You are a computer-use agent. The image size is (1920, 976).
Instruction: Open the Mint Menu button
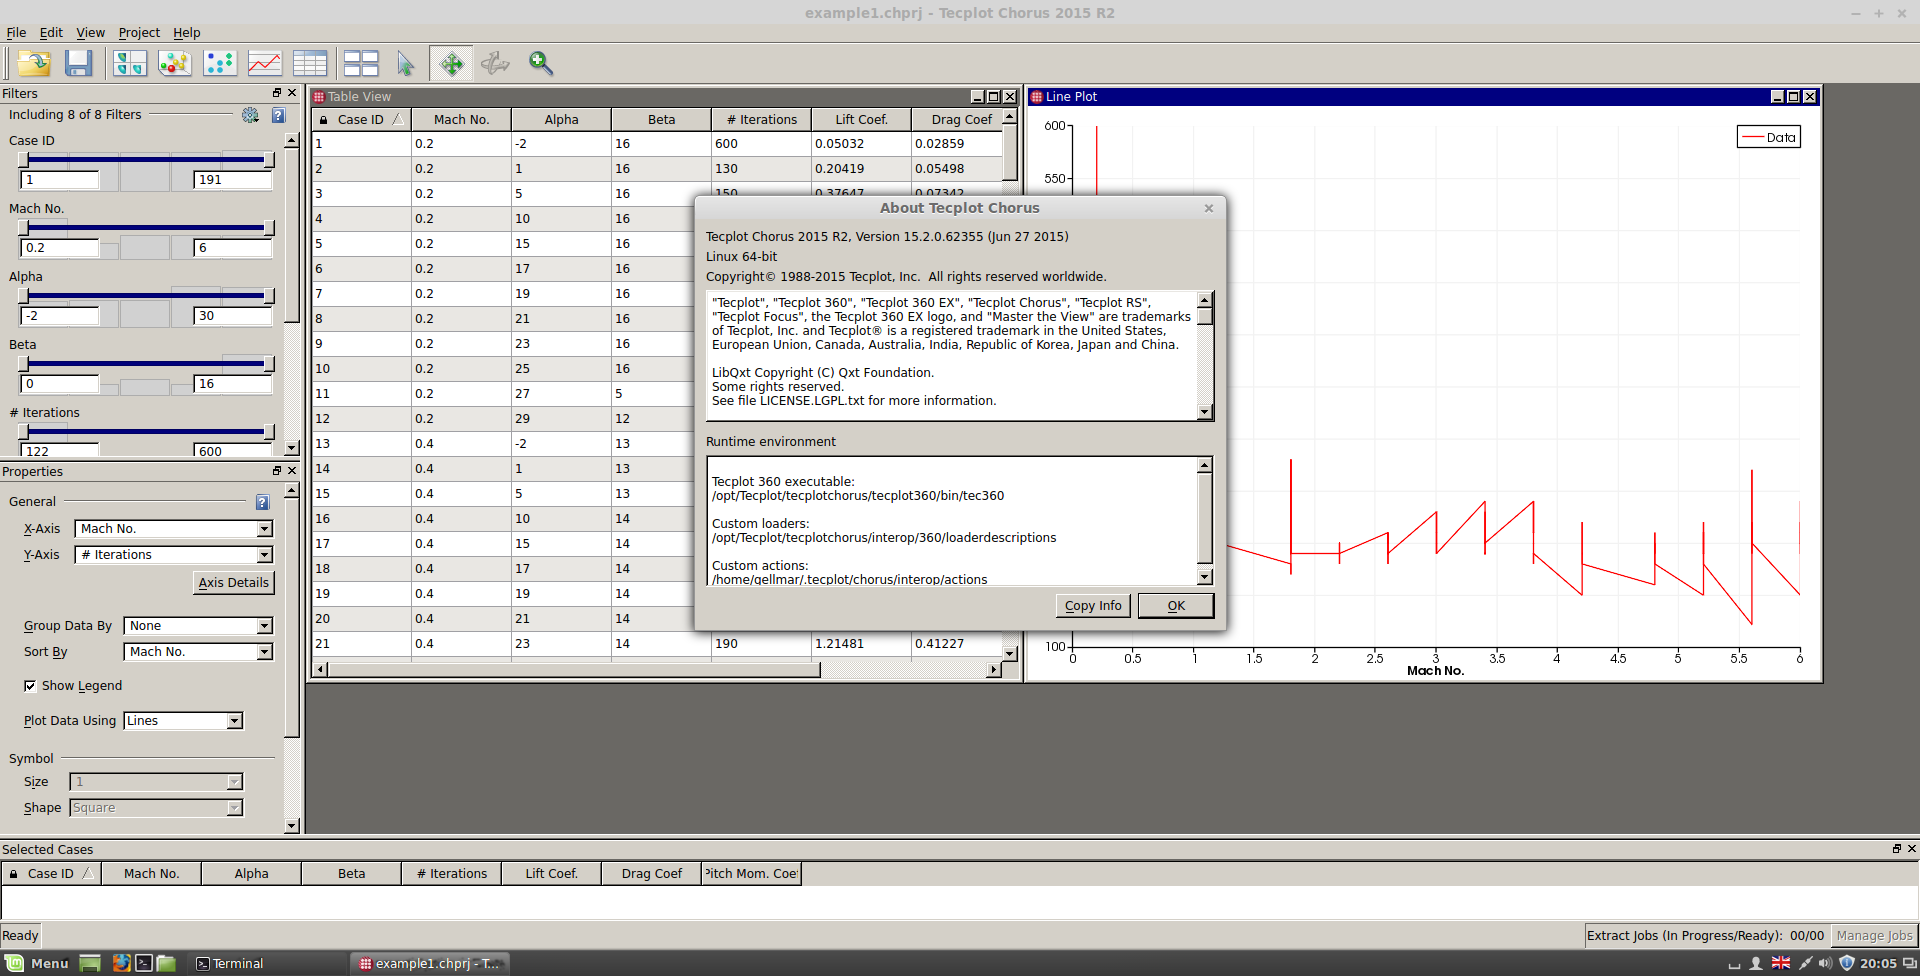tap(37, 963)
